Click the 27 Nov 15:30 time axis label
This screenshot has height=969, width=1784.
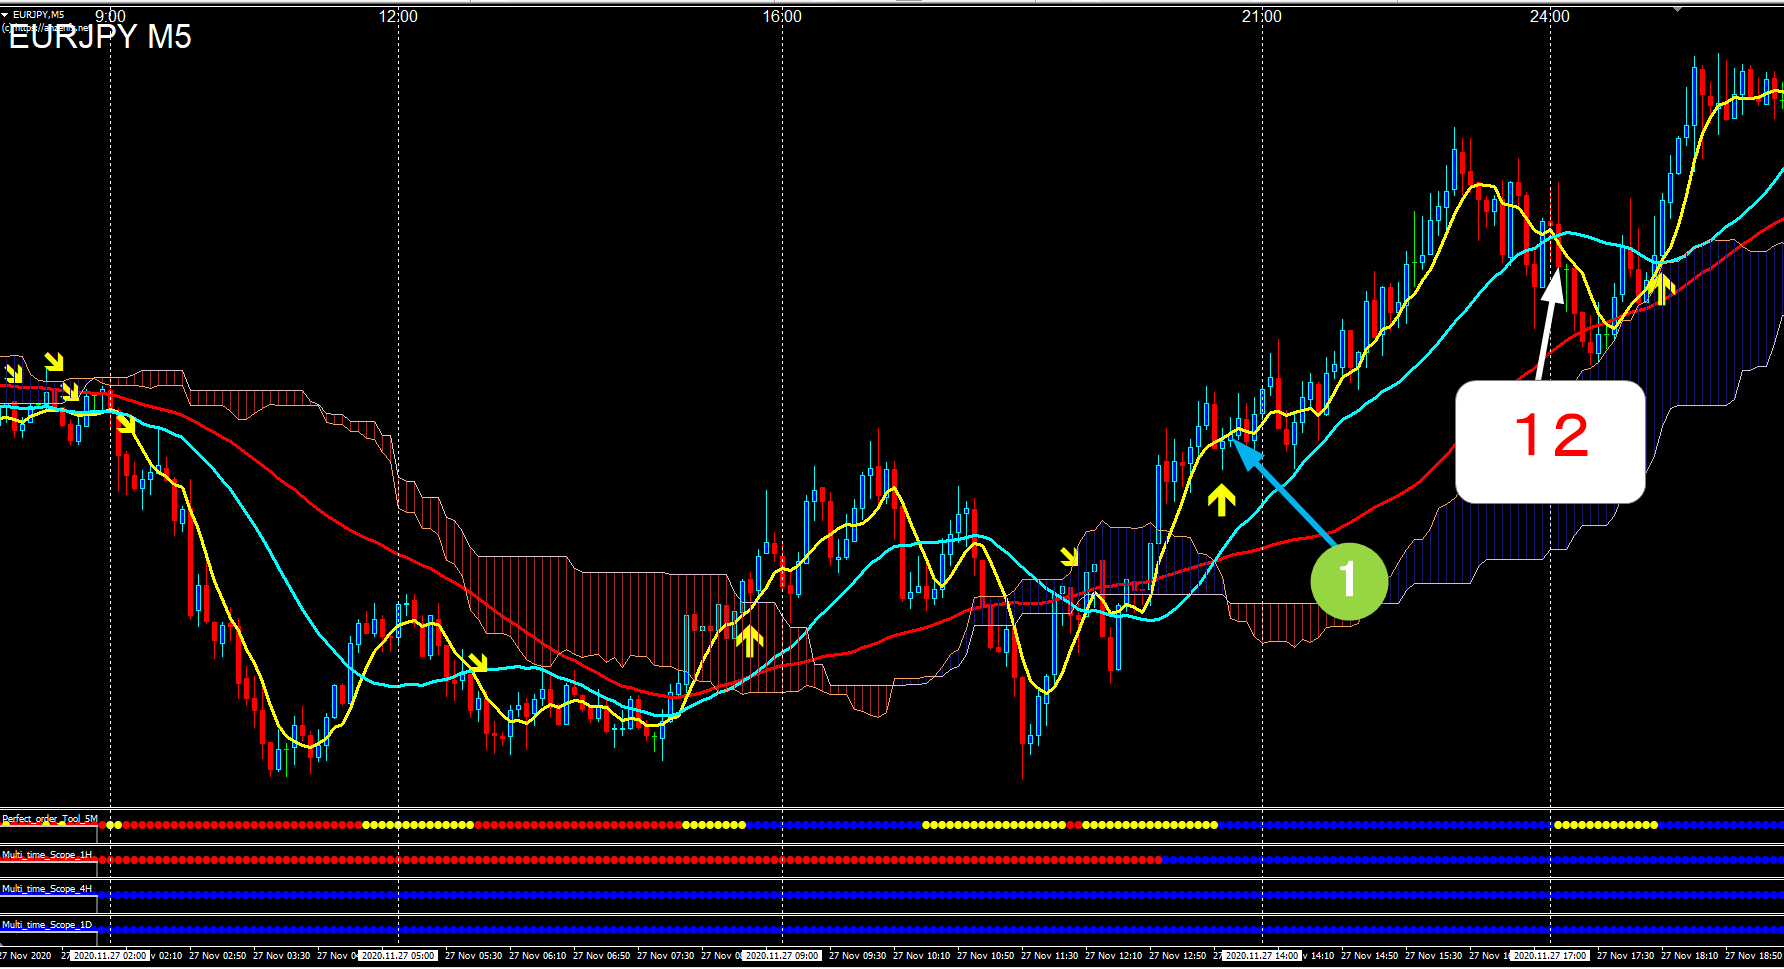coord(1433,956)
